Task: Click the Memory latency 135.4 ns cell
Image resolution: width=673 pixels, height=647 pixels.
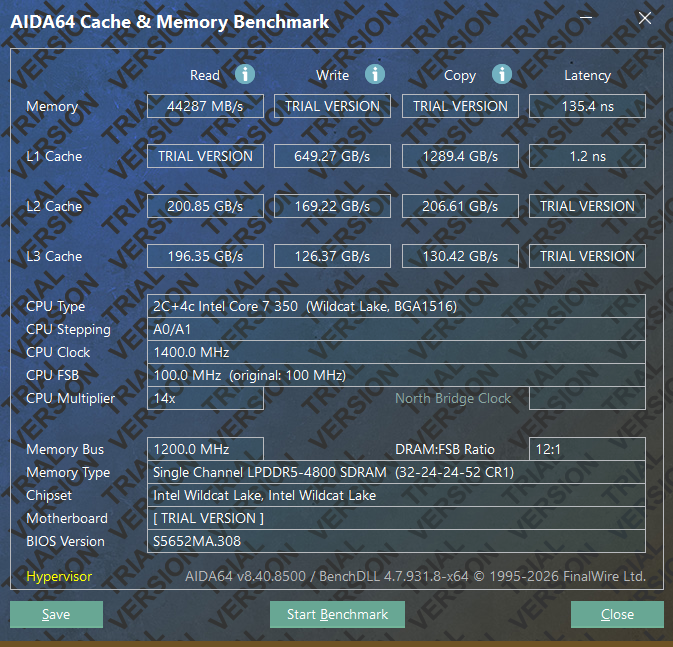Action: pos(587,106)
